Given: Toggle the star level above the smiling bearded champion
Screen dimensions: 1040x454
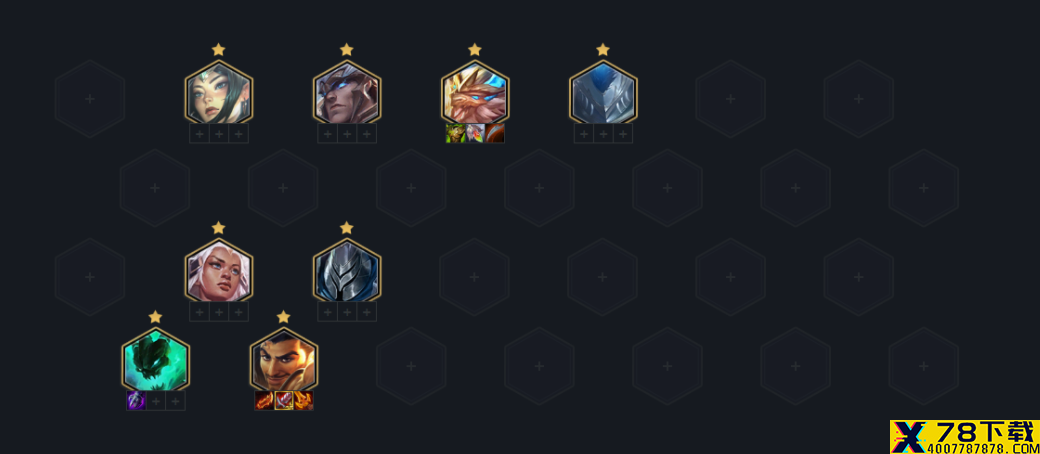Looking at the screenshot, I should (283, 317).
